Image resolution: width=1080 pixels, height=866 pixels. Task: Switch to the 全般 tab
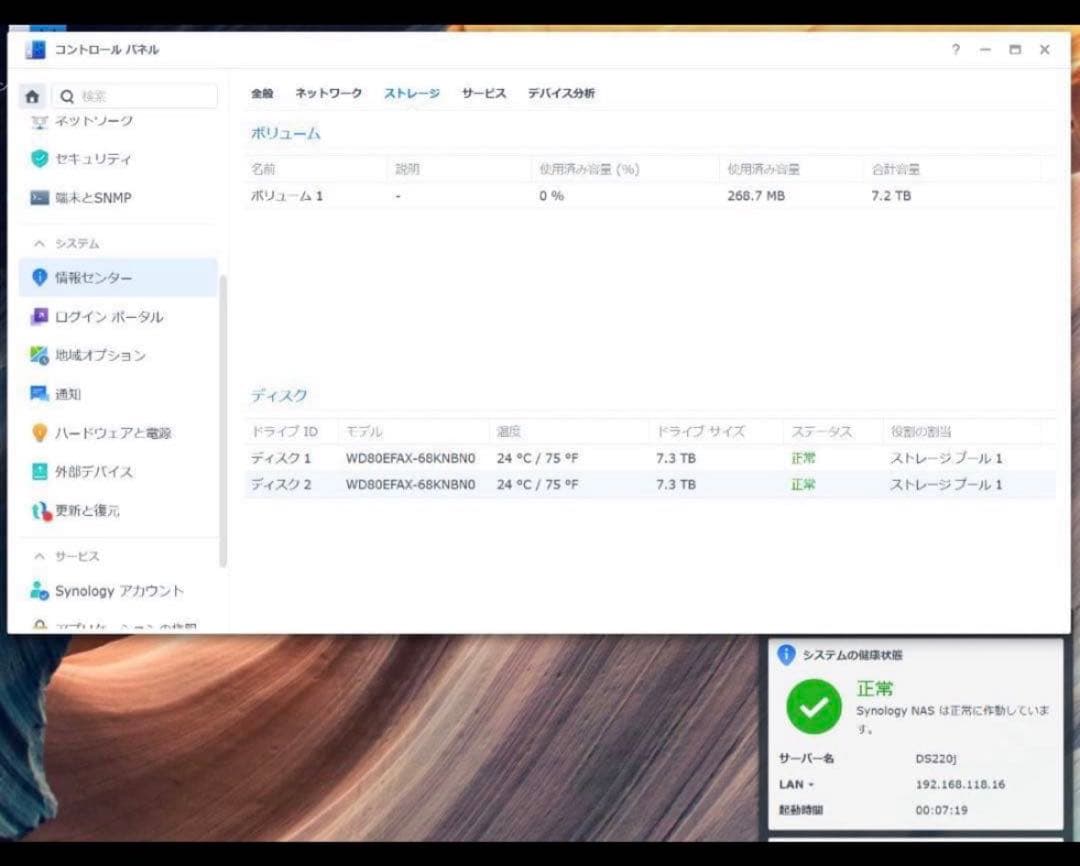[262, 93]
